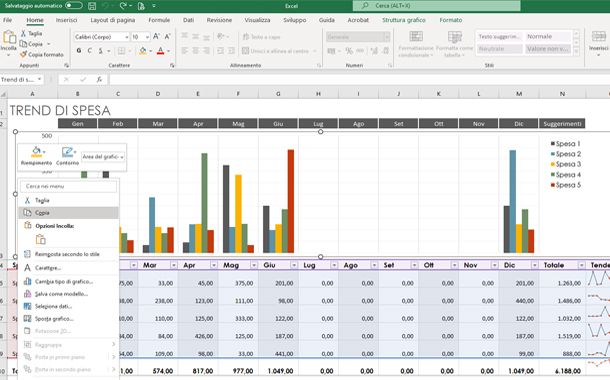Switch to the Inserisci ribbon tab
Viewport: 610px width, 380px height.
66,20
